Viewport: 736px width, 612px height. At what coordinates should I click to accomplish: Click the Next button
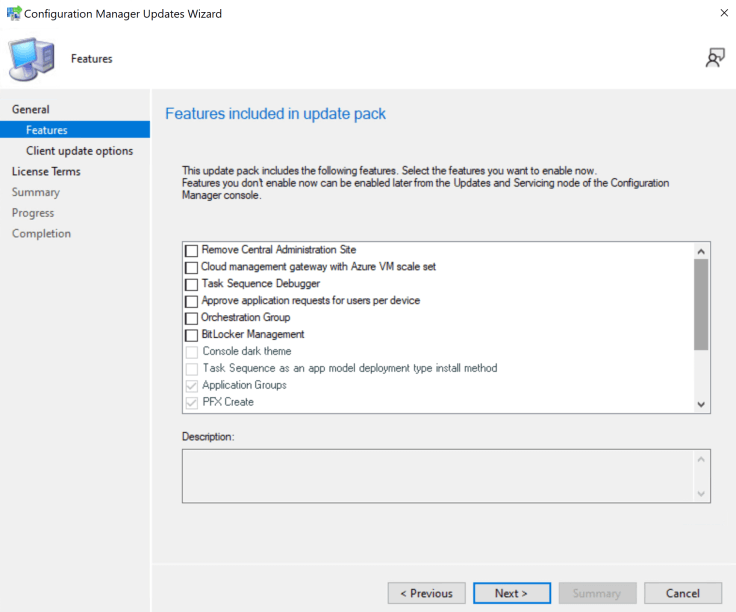[x=512, y=593]
